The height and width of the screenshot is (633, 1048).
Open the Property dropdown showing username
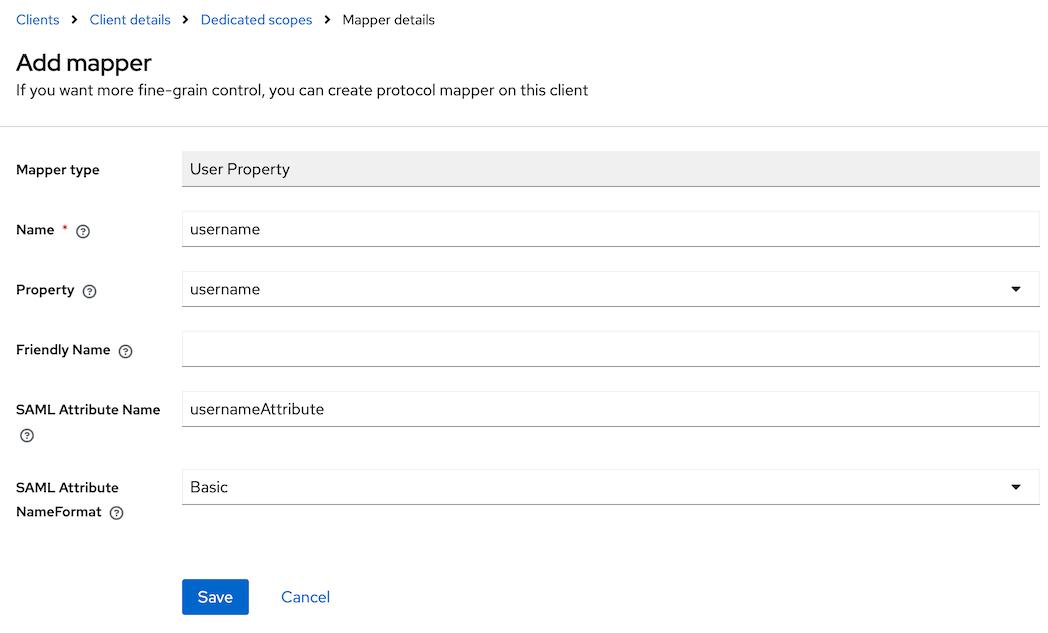[x=610, y=289]
